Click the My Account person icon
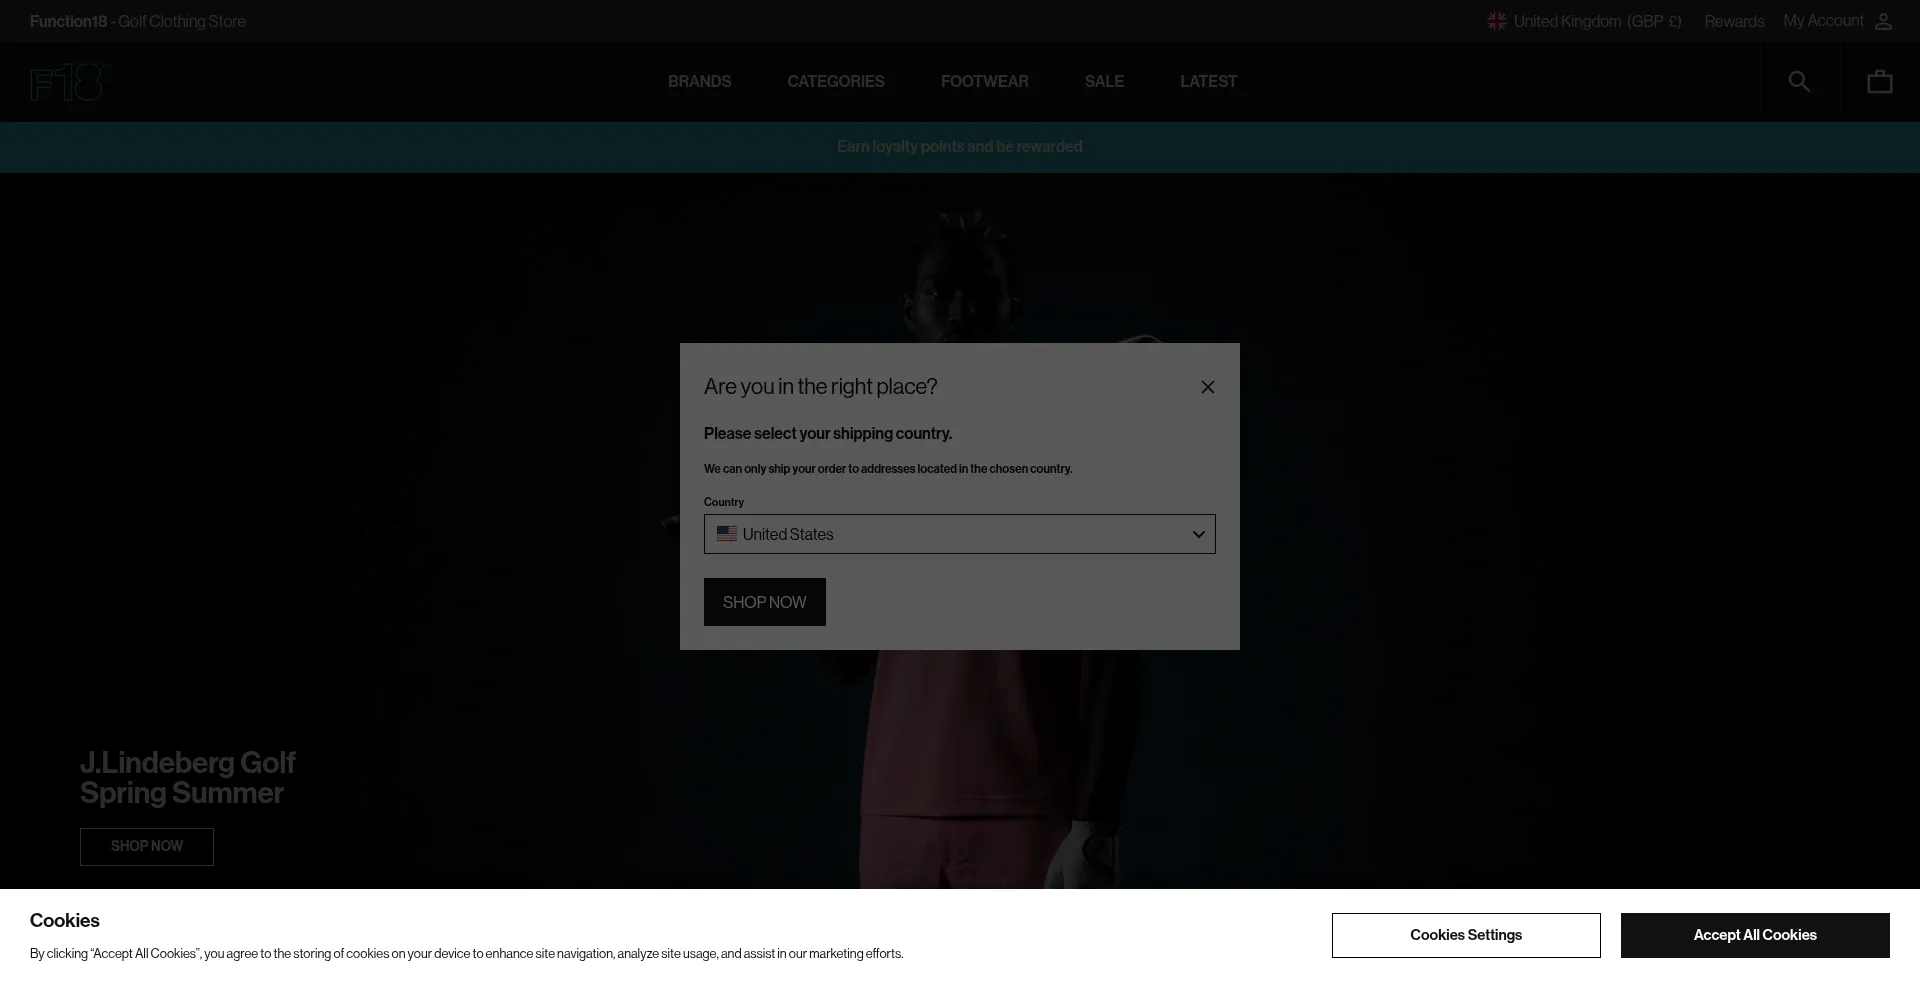Viewport: 1920px width, 993px height. click(1883, 21)
